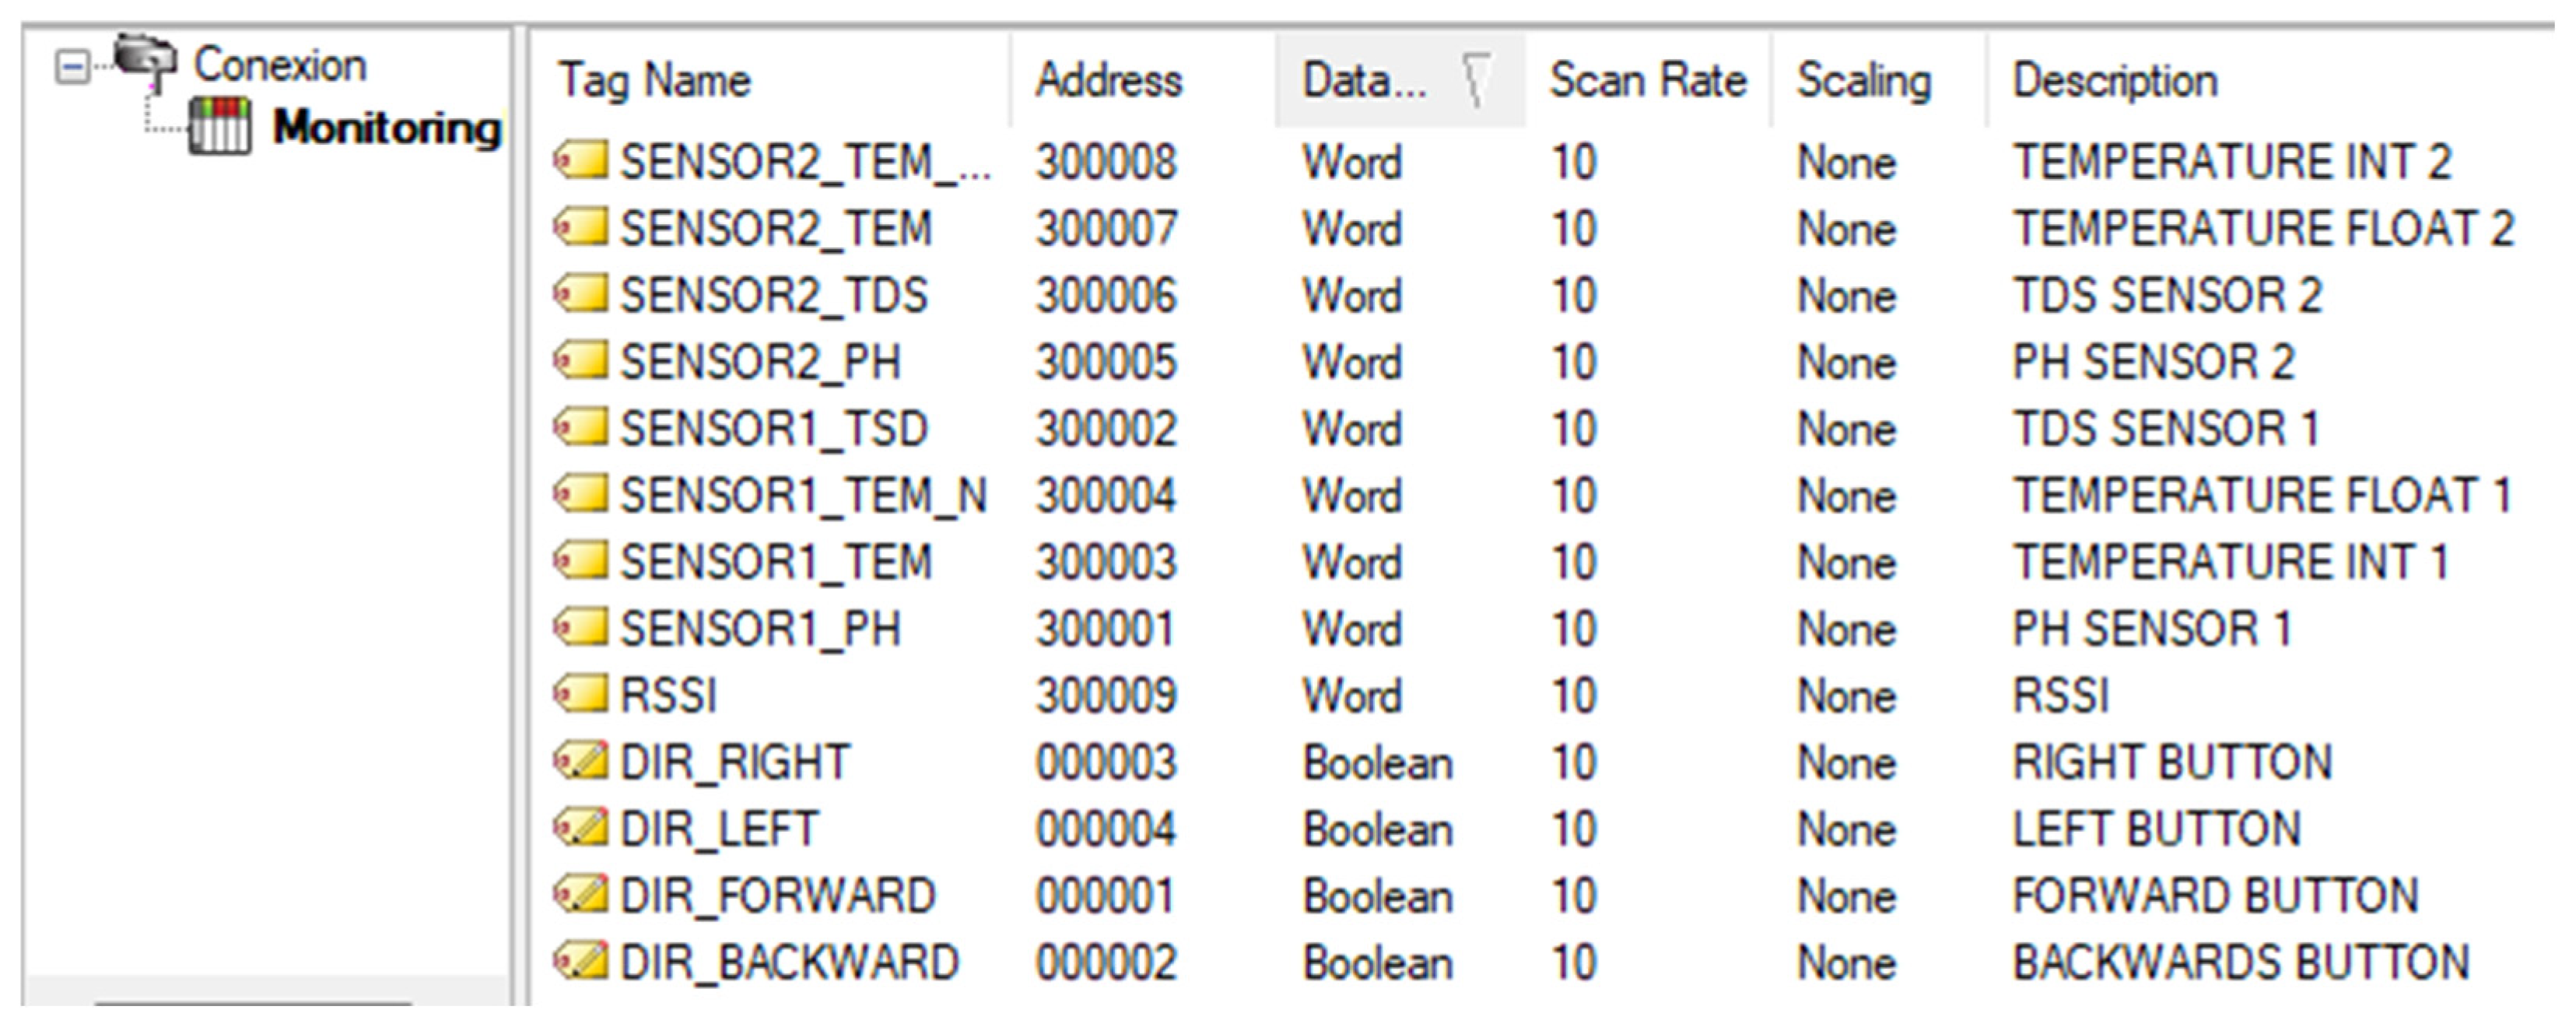
Task: Click the SENSOR2_TDS tag icon
Action: coord(581,295)
